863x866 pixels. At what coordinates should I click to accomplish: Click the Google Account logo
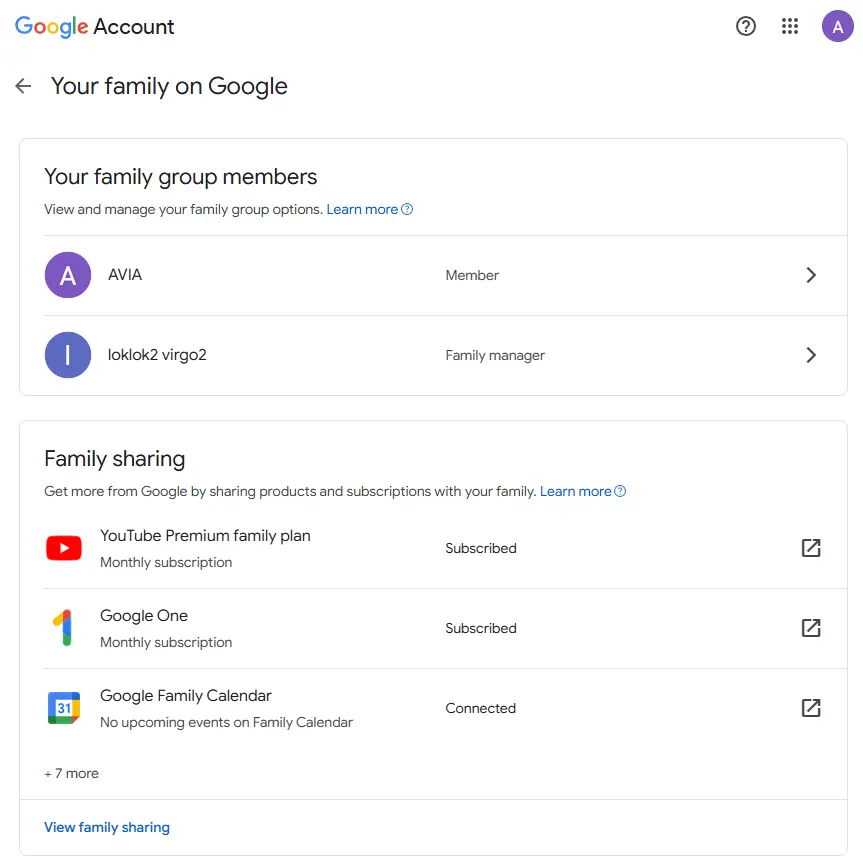click(94, 27)
